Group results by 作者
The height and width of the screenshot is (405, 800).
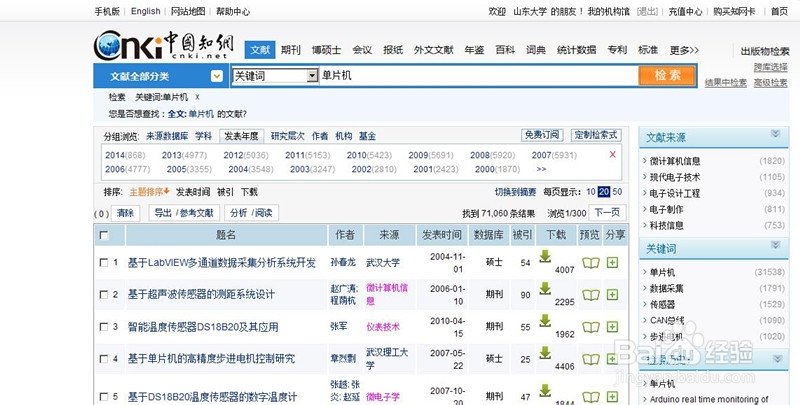[320, 136]
